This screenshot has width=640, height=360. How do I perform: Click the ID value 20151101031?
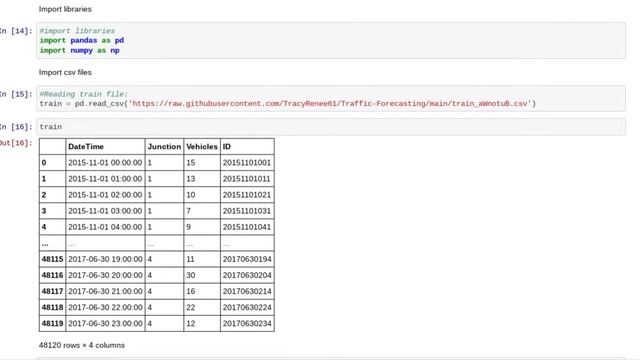pos(247,211)
